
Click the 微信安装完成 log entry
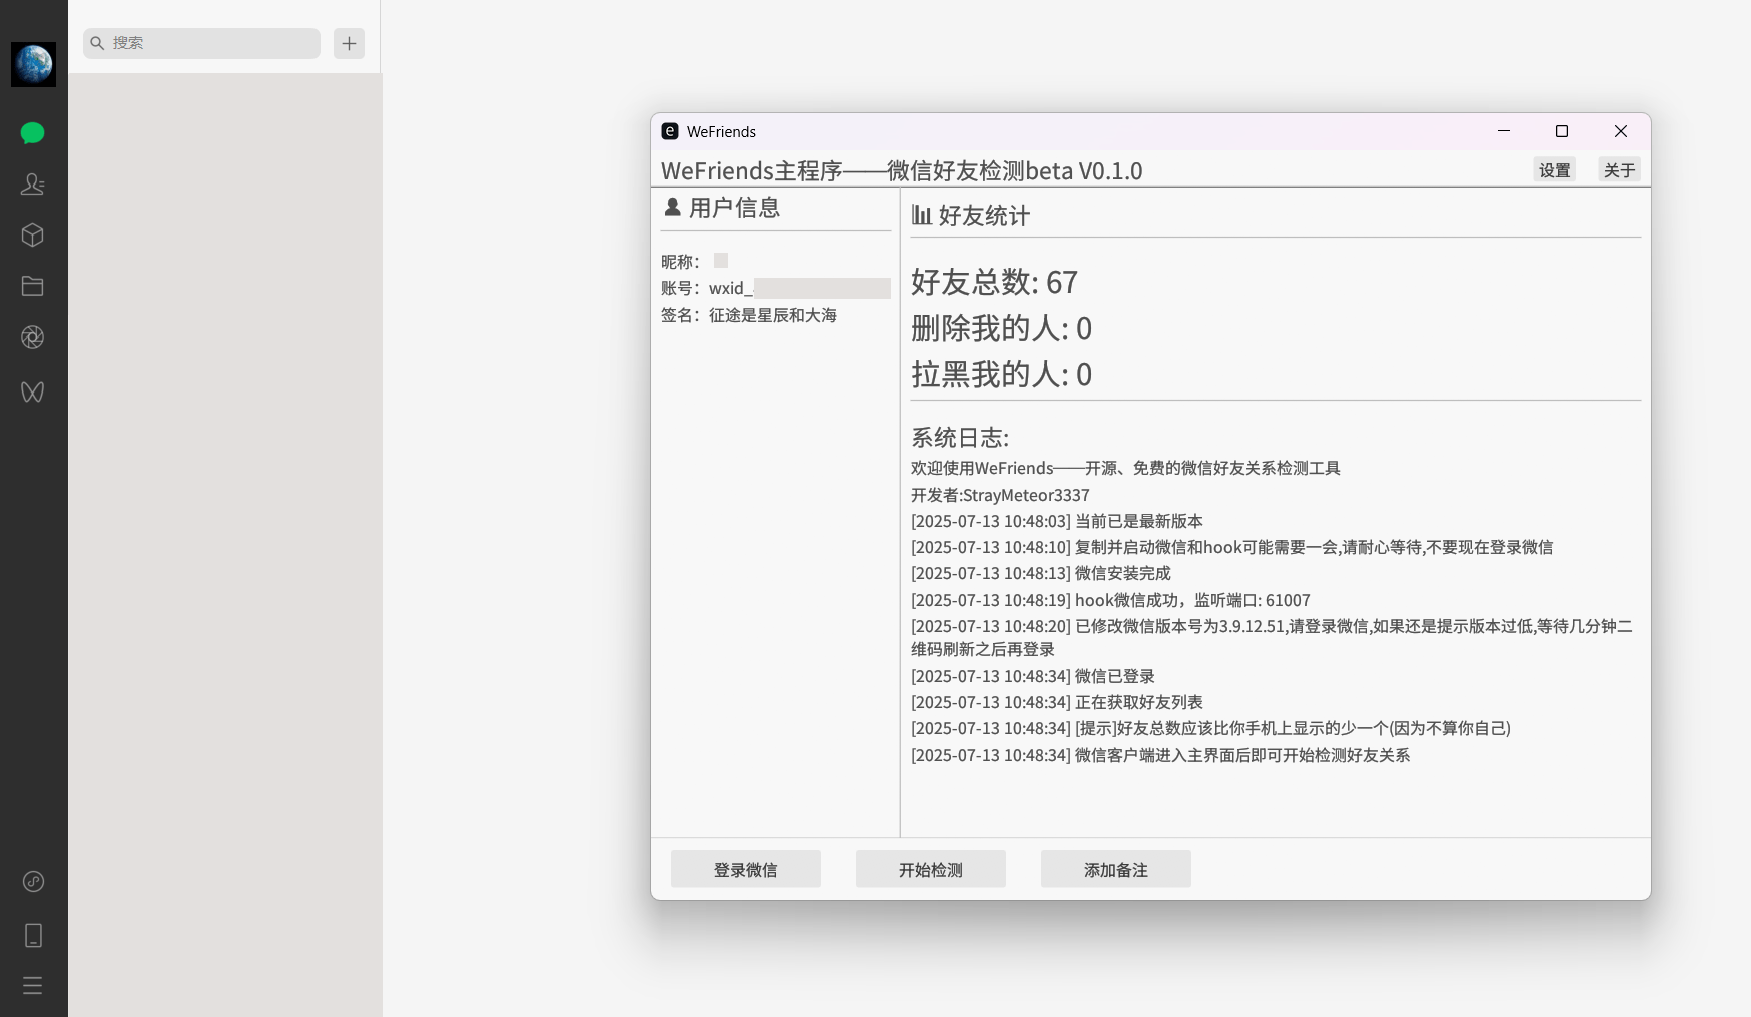1041,573
